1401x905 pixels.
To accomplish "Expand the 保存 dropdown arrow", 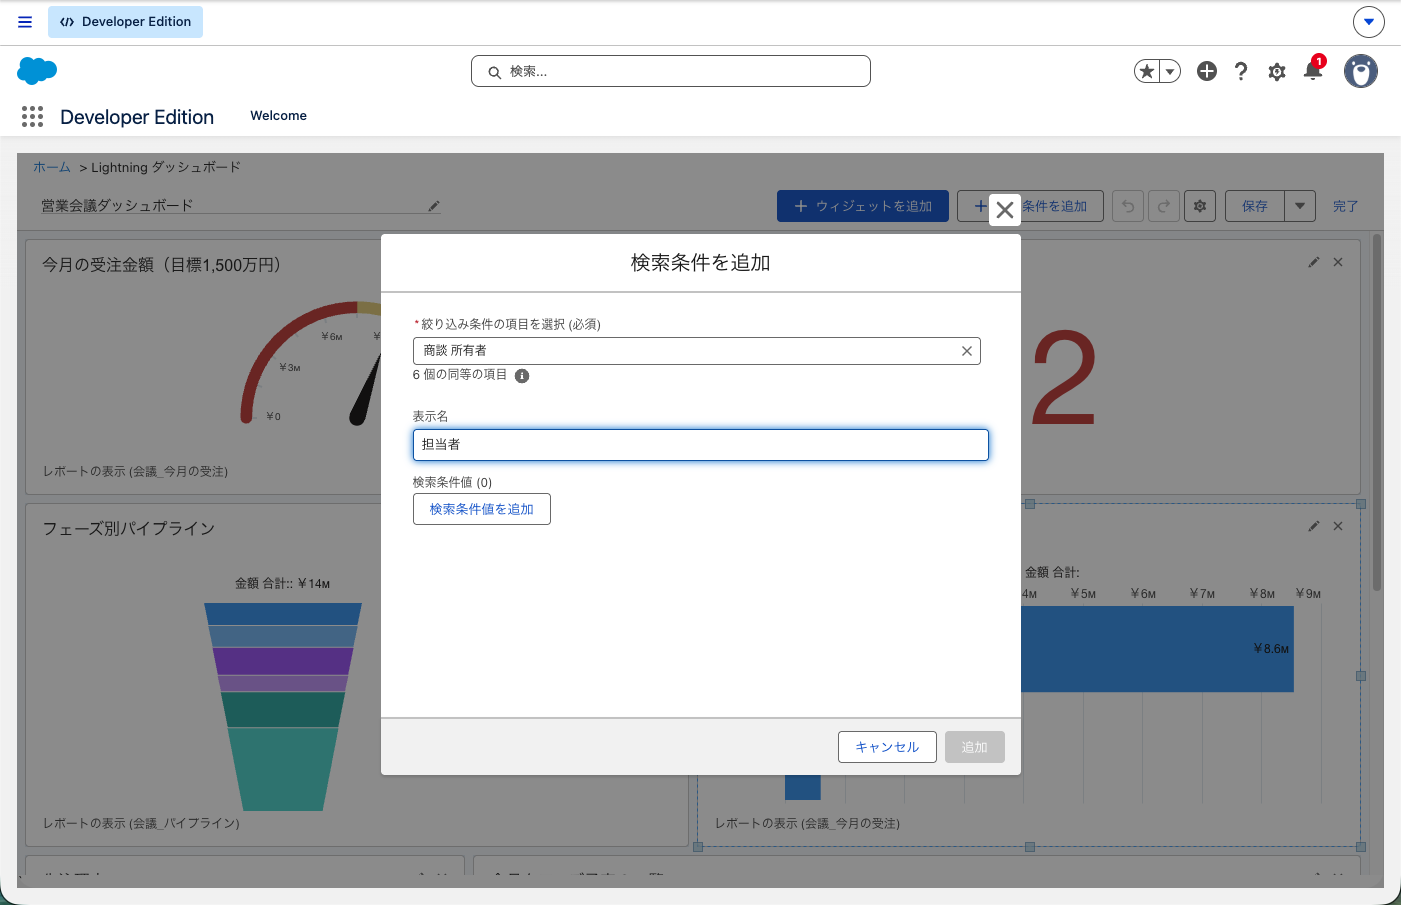I will [1300, 206].
